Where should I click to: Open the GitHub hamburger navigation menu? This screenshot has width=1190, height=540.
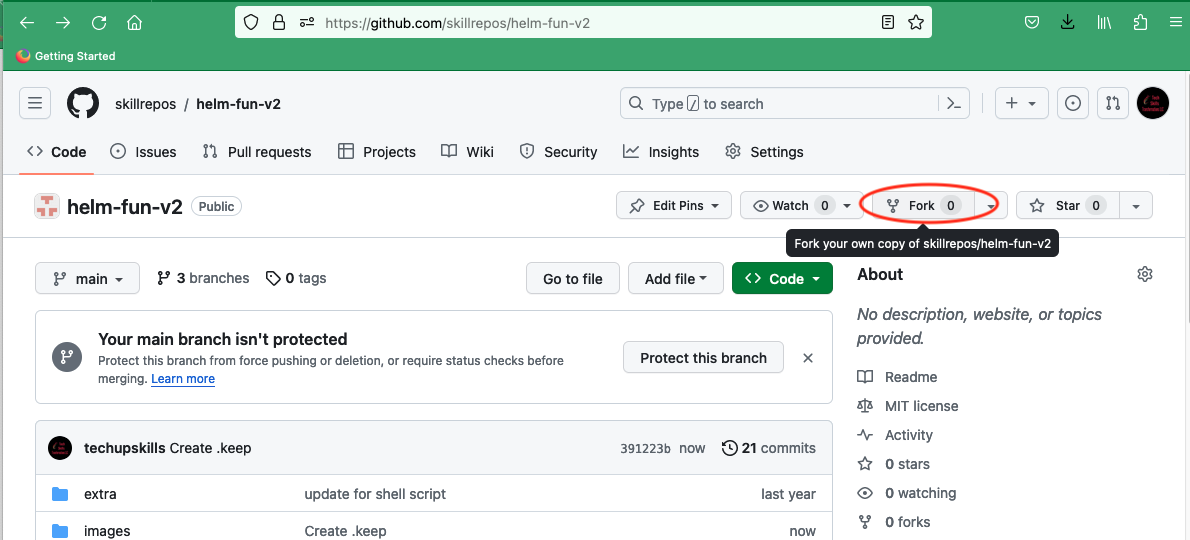35,103
